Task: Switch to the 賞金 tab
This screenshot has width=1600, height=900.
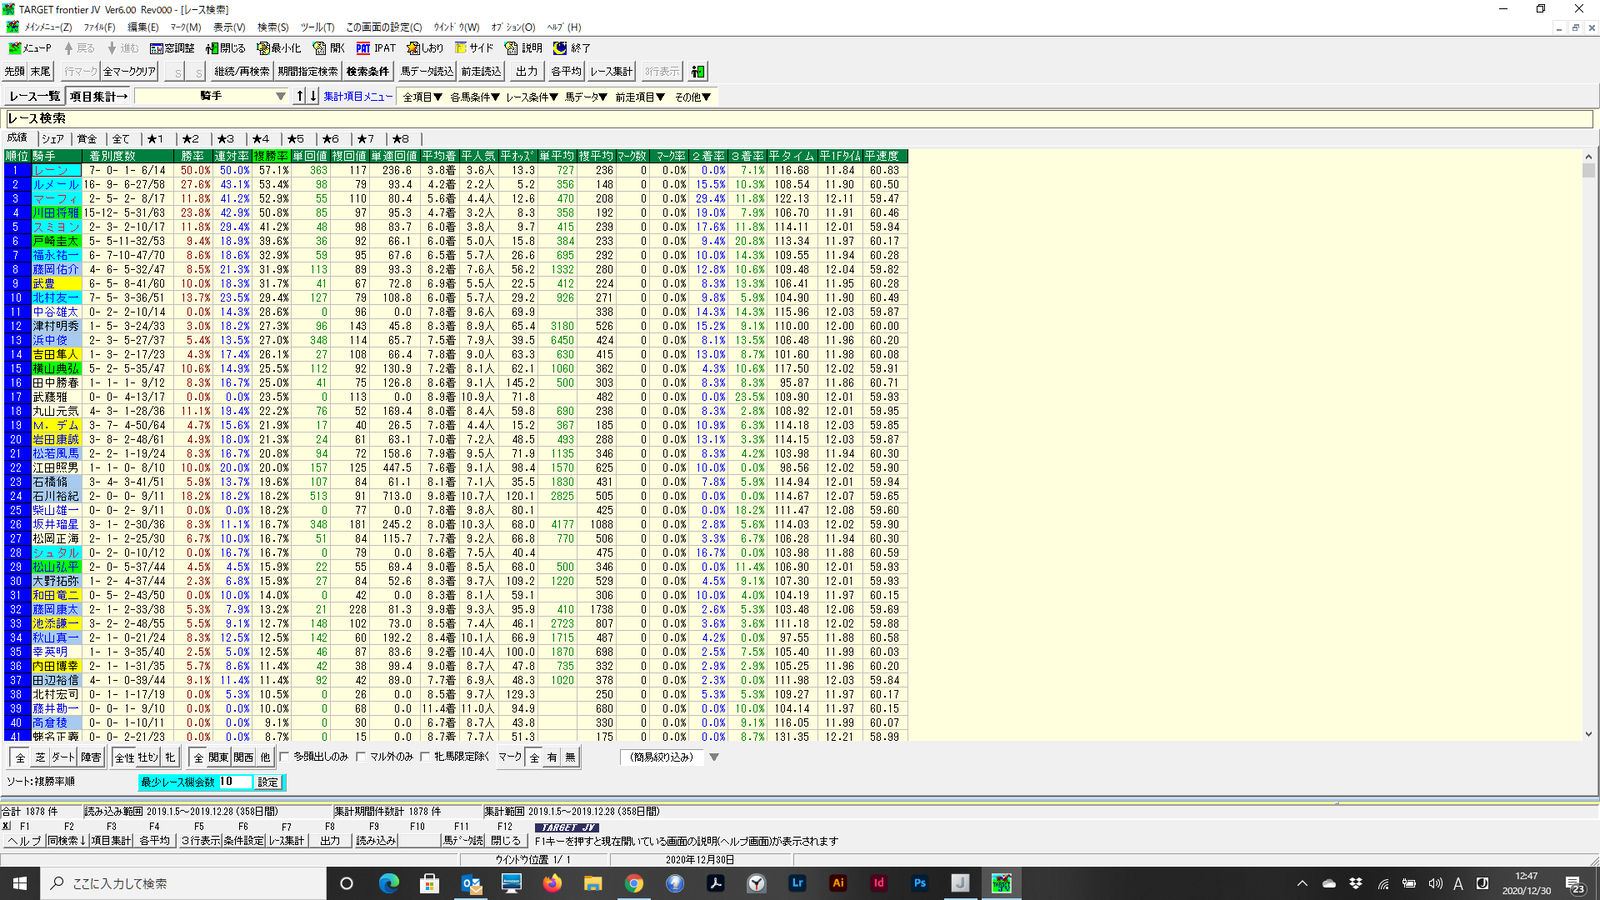Action: tap(87, 139)
